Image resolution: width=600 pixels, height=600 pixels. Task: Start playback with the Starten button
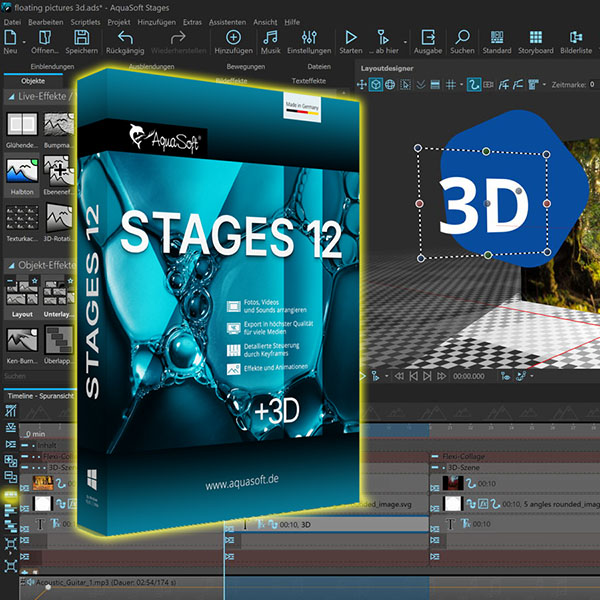pyautogui.click(x=350, y=38)
